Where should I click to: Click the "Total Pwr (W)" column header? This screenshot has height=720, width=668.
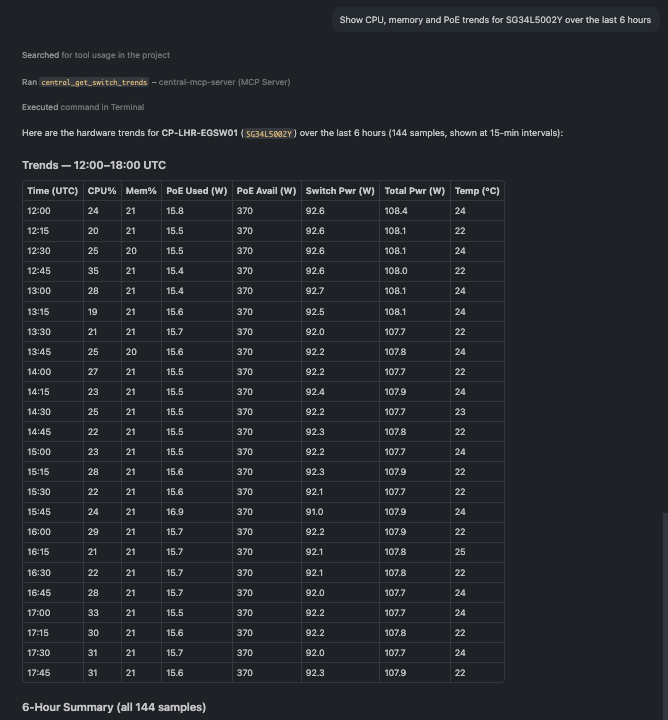click(415, 191)
